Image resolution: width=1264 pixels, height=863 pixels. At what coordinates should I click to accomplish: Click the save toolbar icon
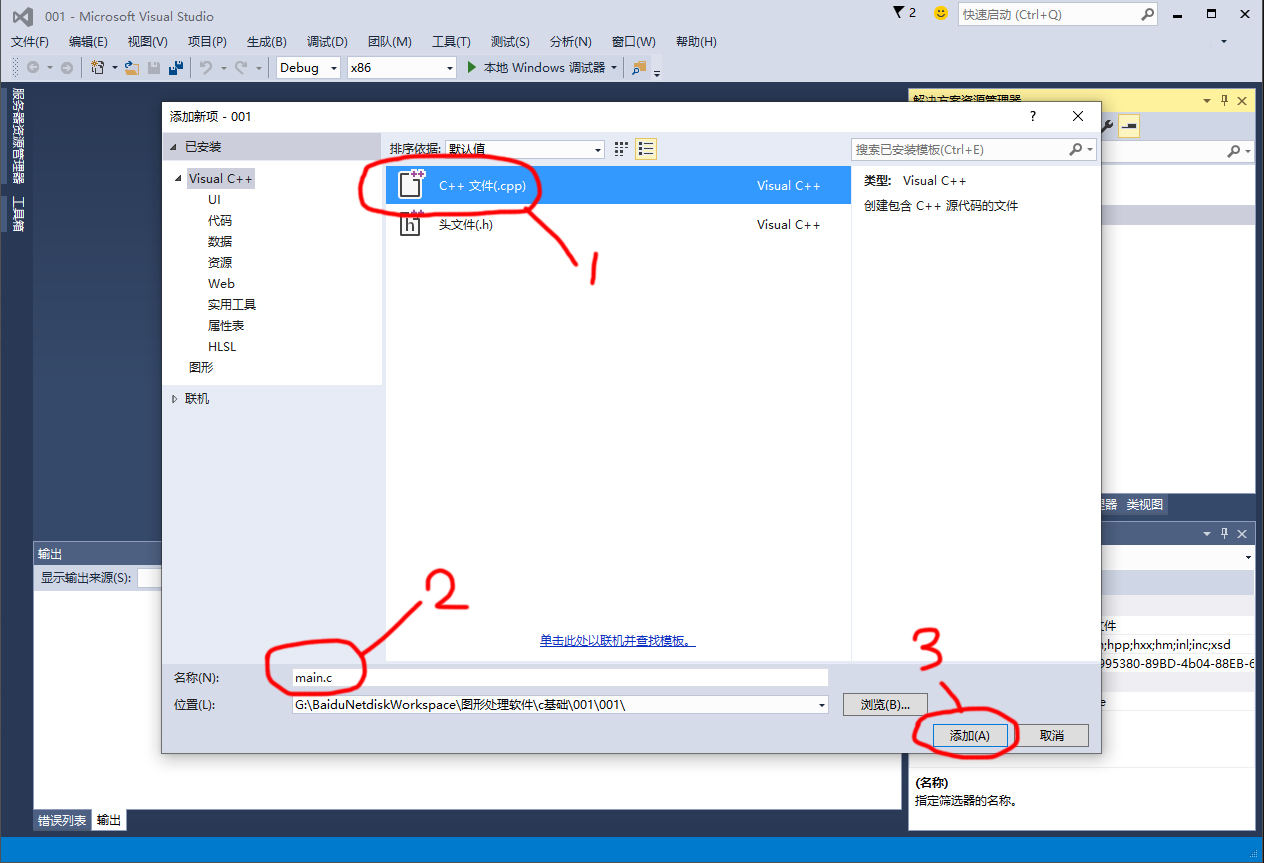pyautogui.click(x=154, y=67)
